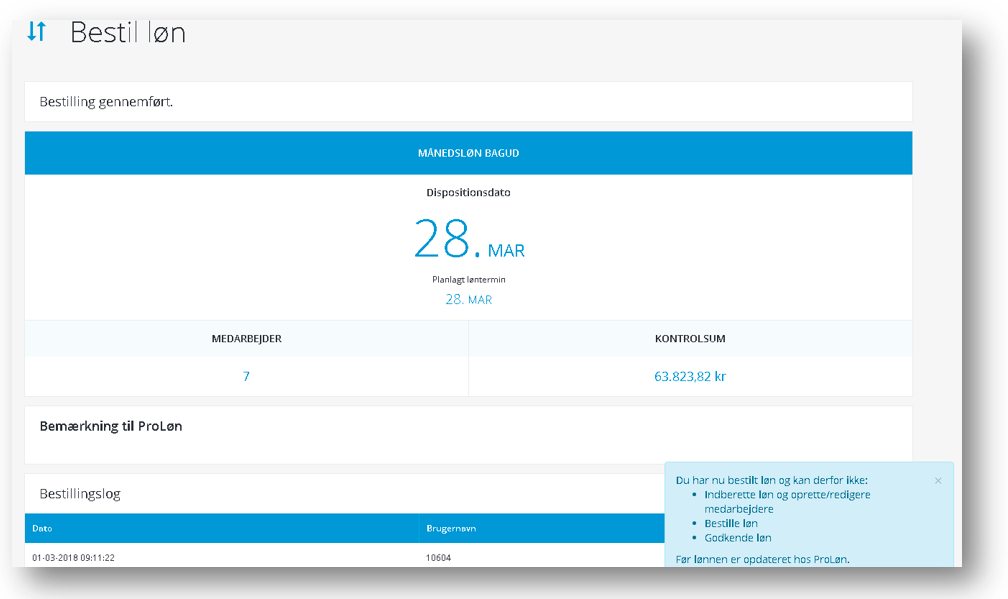1008x599 pixels.
Task: Sort the log by Dato column
Action: (x=42, y=528)
